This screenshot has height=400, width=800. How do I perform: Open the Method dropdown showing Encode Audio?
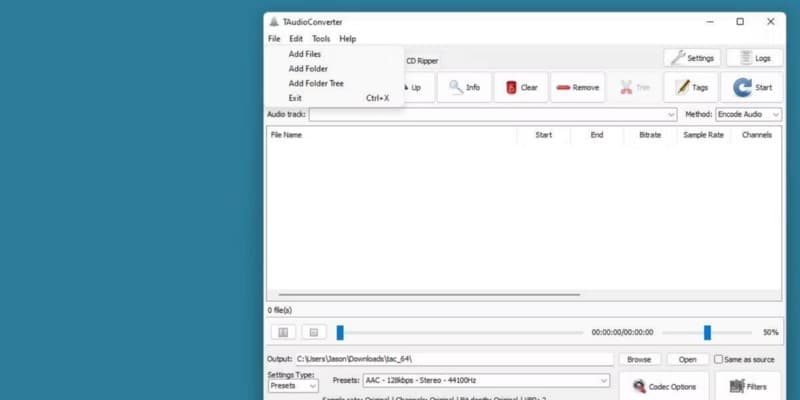coord(748,114)
